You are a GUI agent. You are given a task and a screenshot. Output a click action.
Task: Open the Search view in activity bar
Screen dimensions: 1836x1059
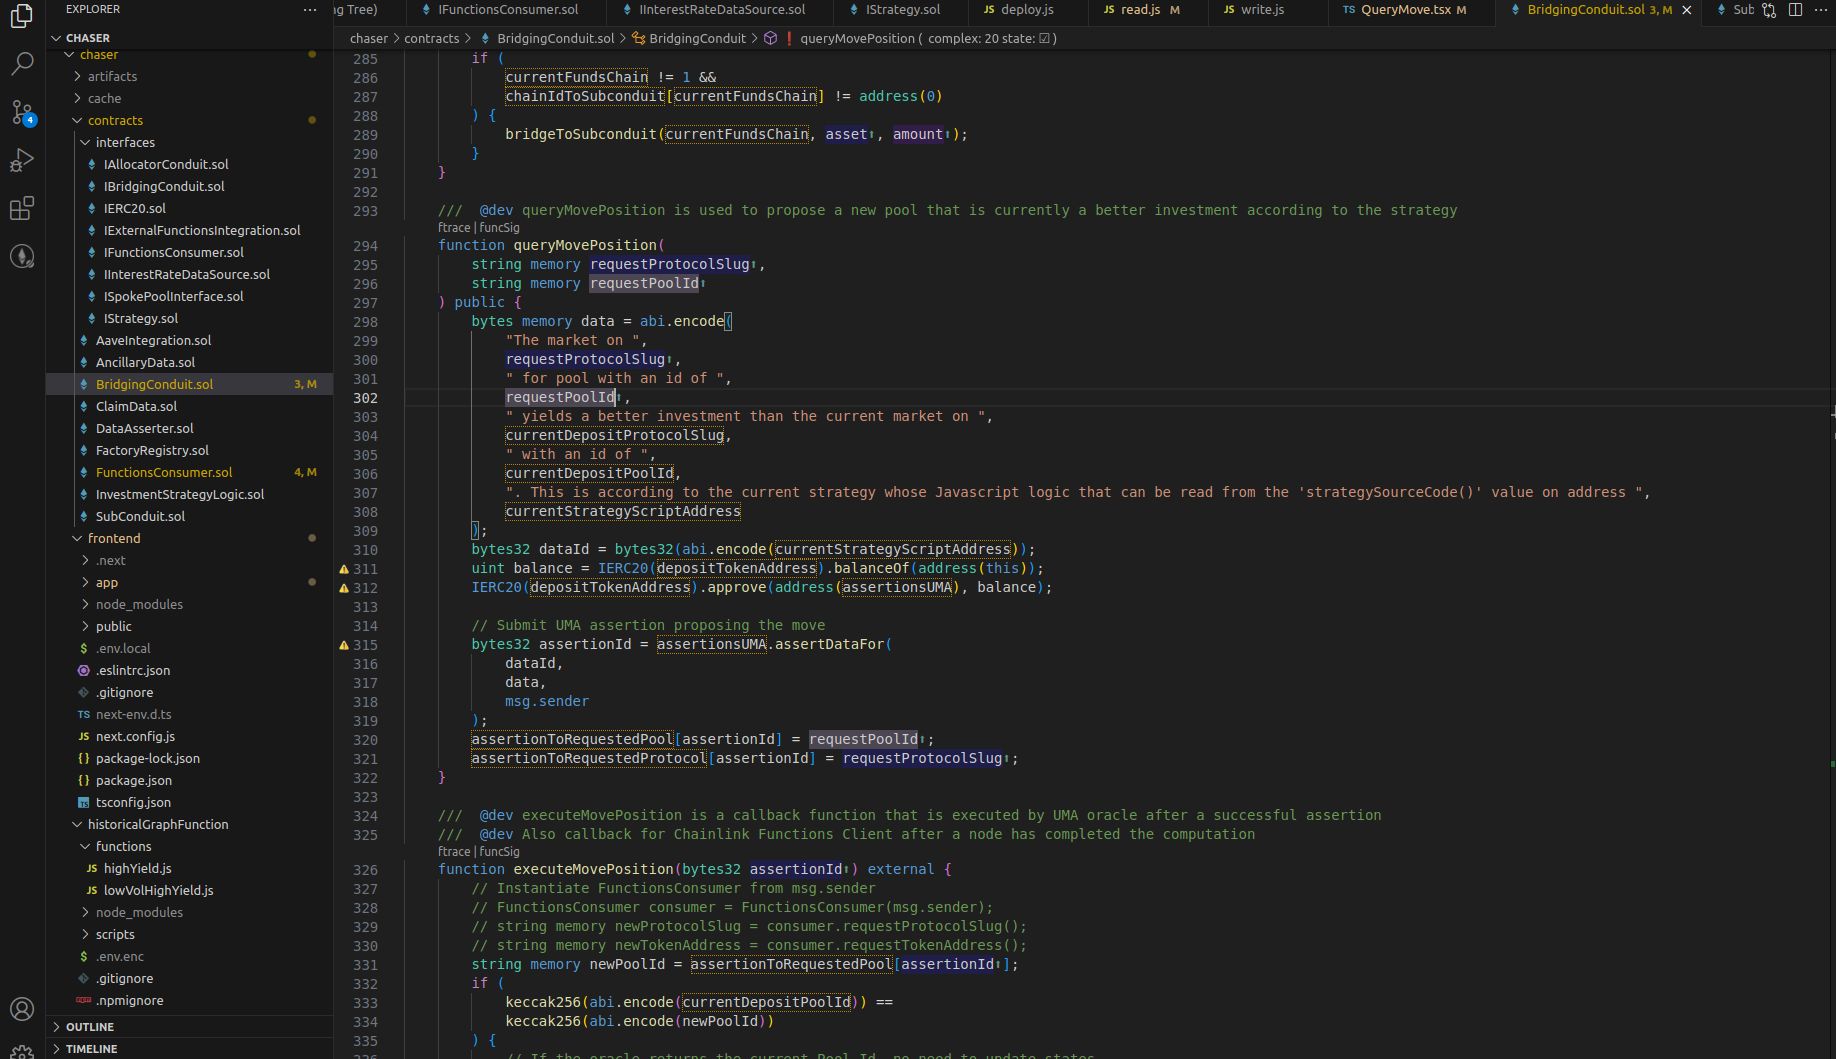[22, 63]
